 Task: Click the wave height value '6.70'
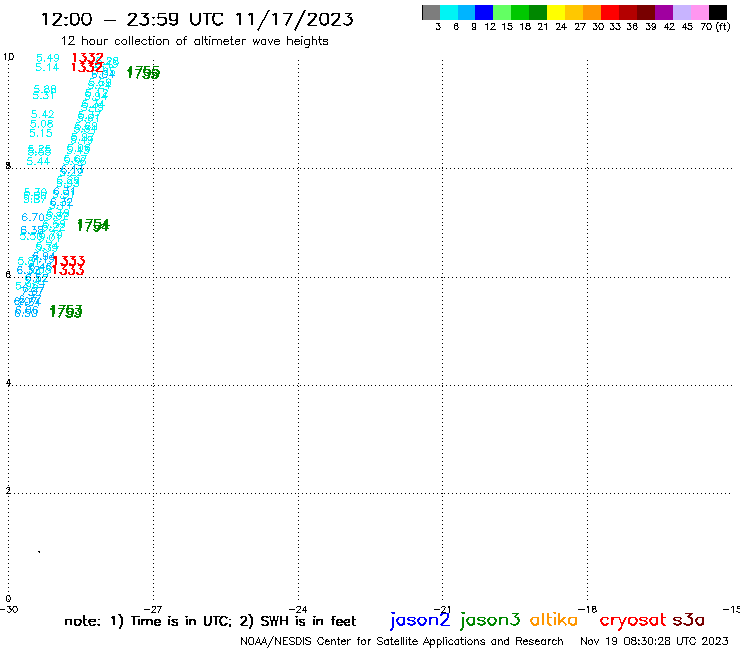pyautogui.click(x=33, y=217)
